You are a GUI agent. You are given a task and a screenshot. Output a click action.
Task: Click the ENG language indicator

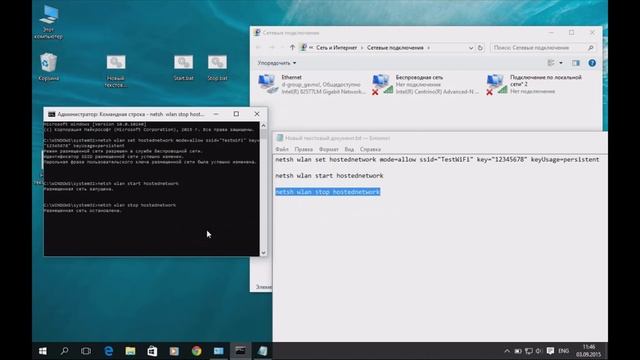[564, 351]
